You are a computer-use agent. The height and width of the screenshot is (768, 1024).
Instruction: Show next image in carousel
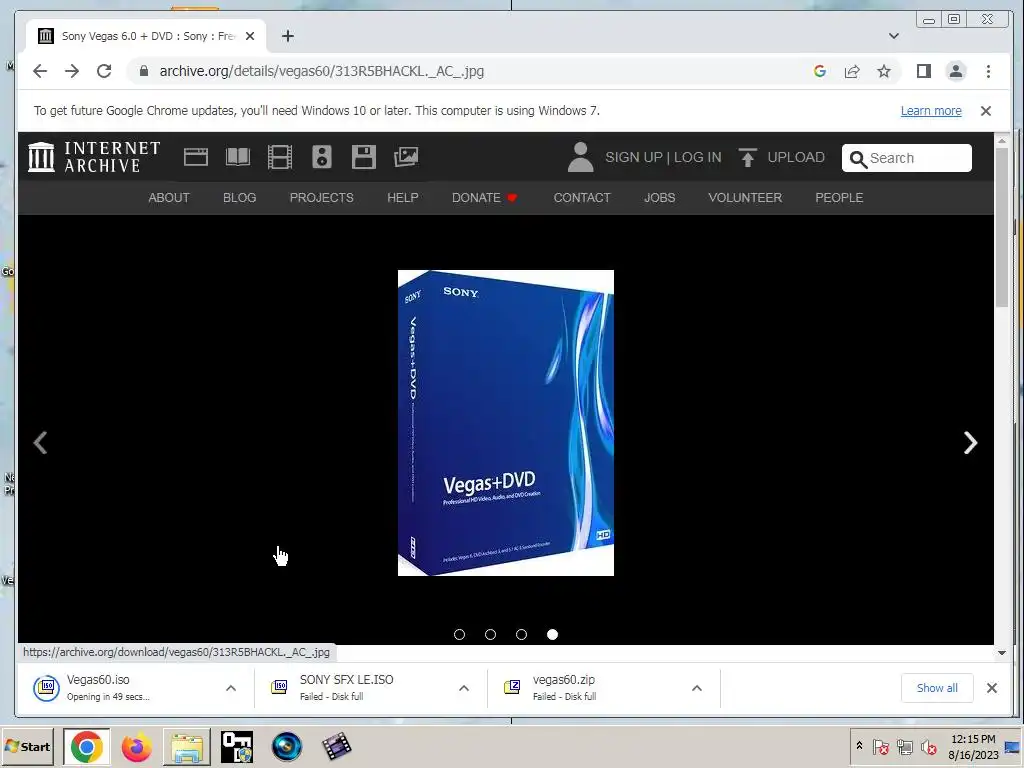970,442
